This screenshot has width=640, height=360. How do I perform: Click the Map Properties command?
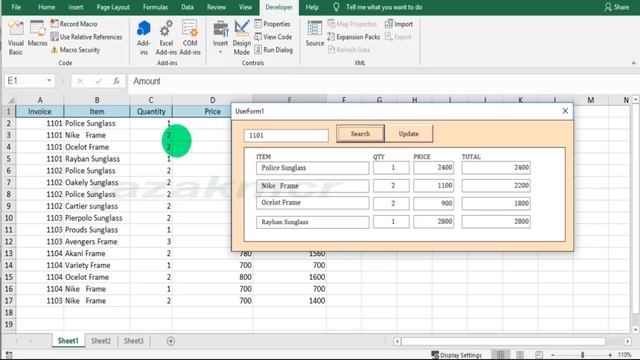(x=352, y=24)
